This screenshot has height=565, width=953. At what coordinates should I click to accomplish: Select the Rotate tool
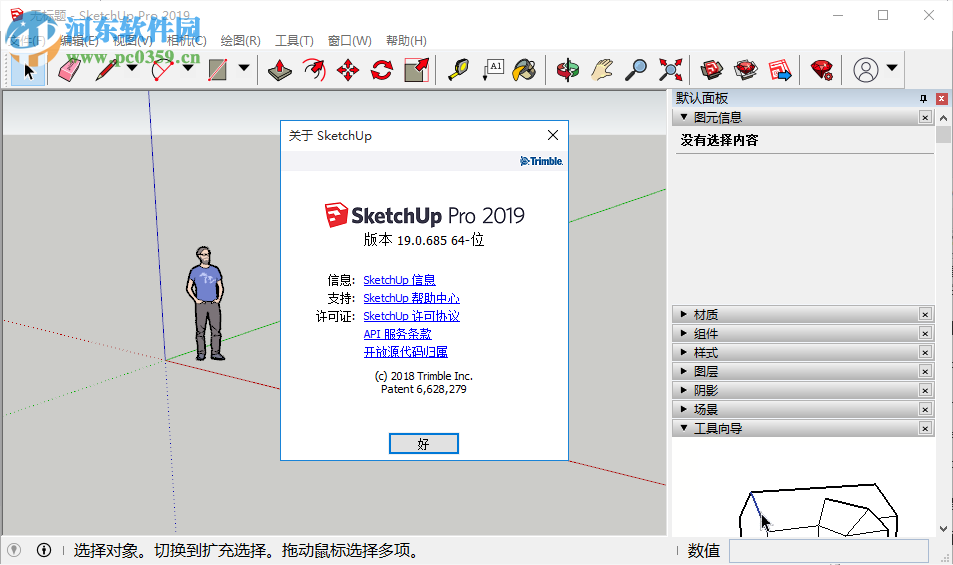coord(382,70)
